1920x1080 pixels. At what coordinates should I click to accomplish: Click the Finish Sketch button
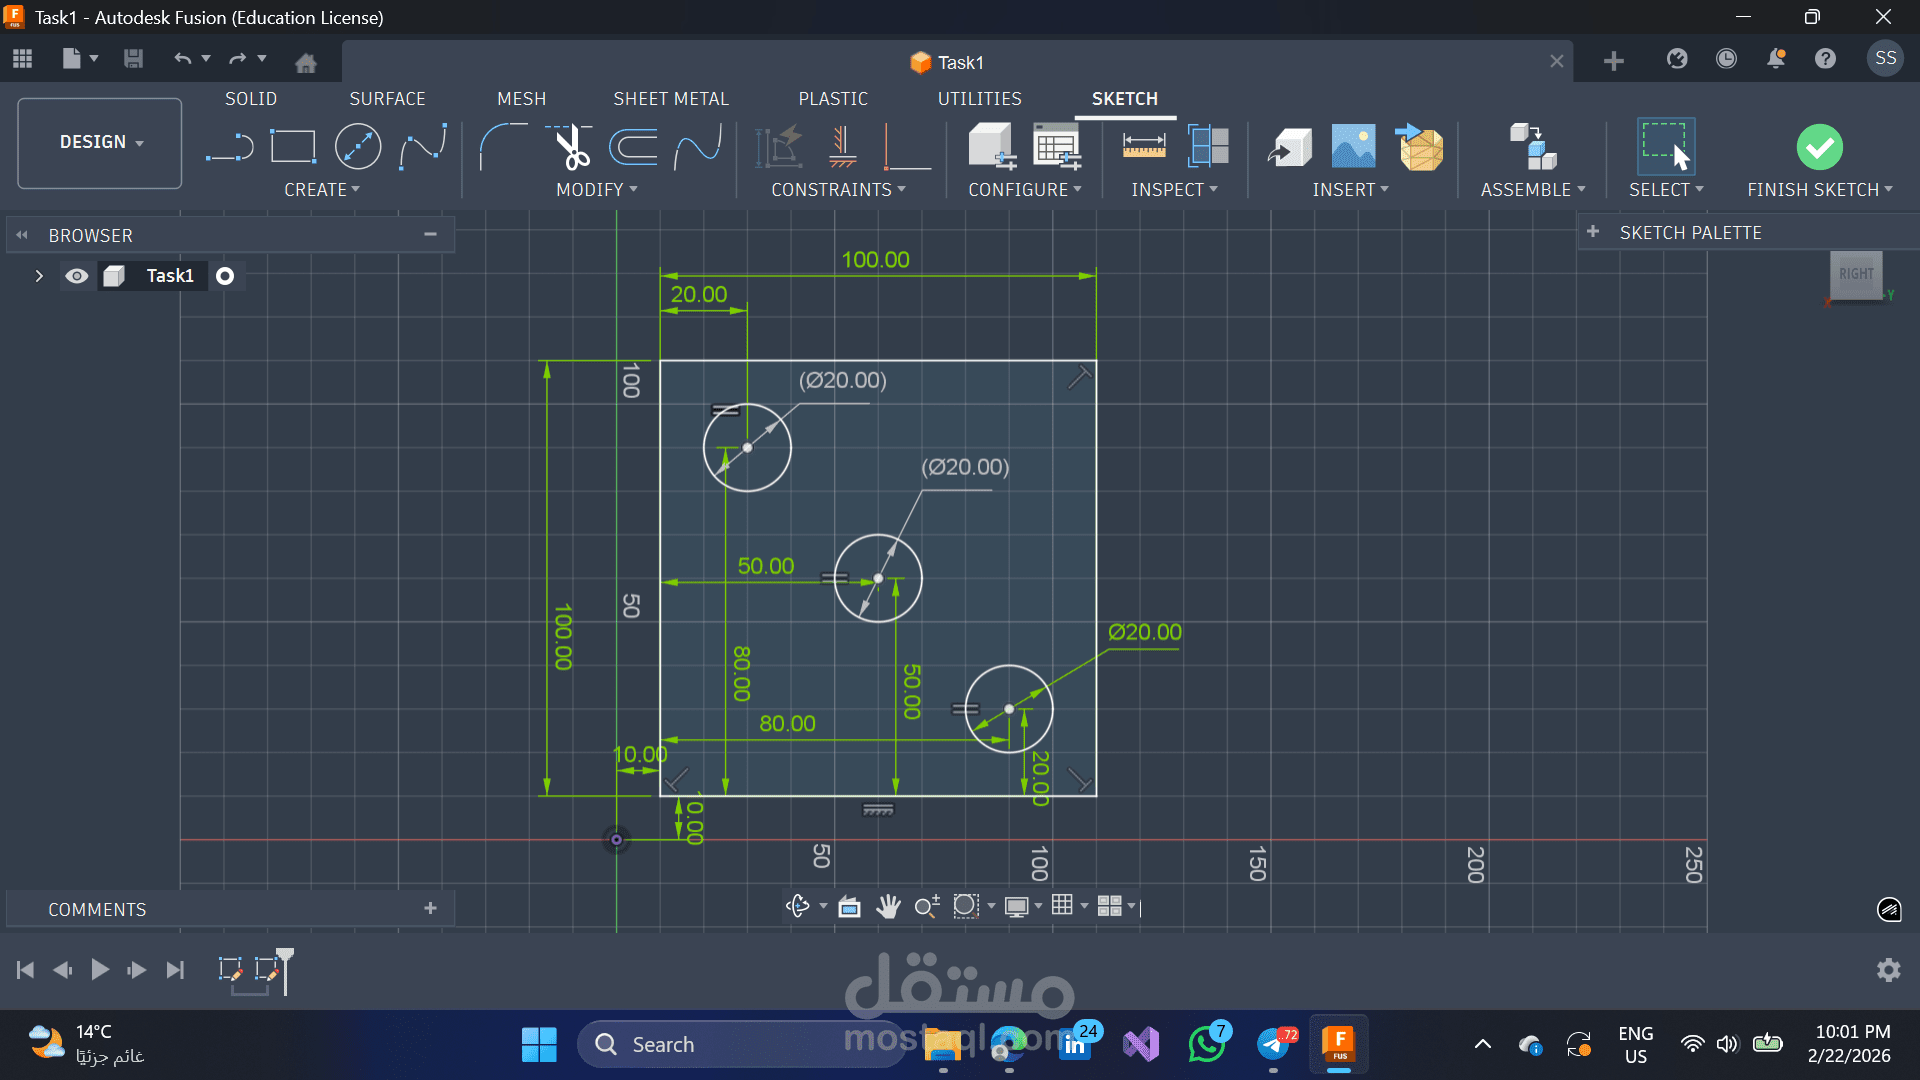point(1819,148)
